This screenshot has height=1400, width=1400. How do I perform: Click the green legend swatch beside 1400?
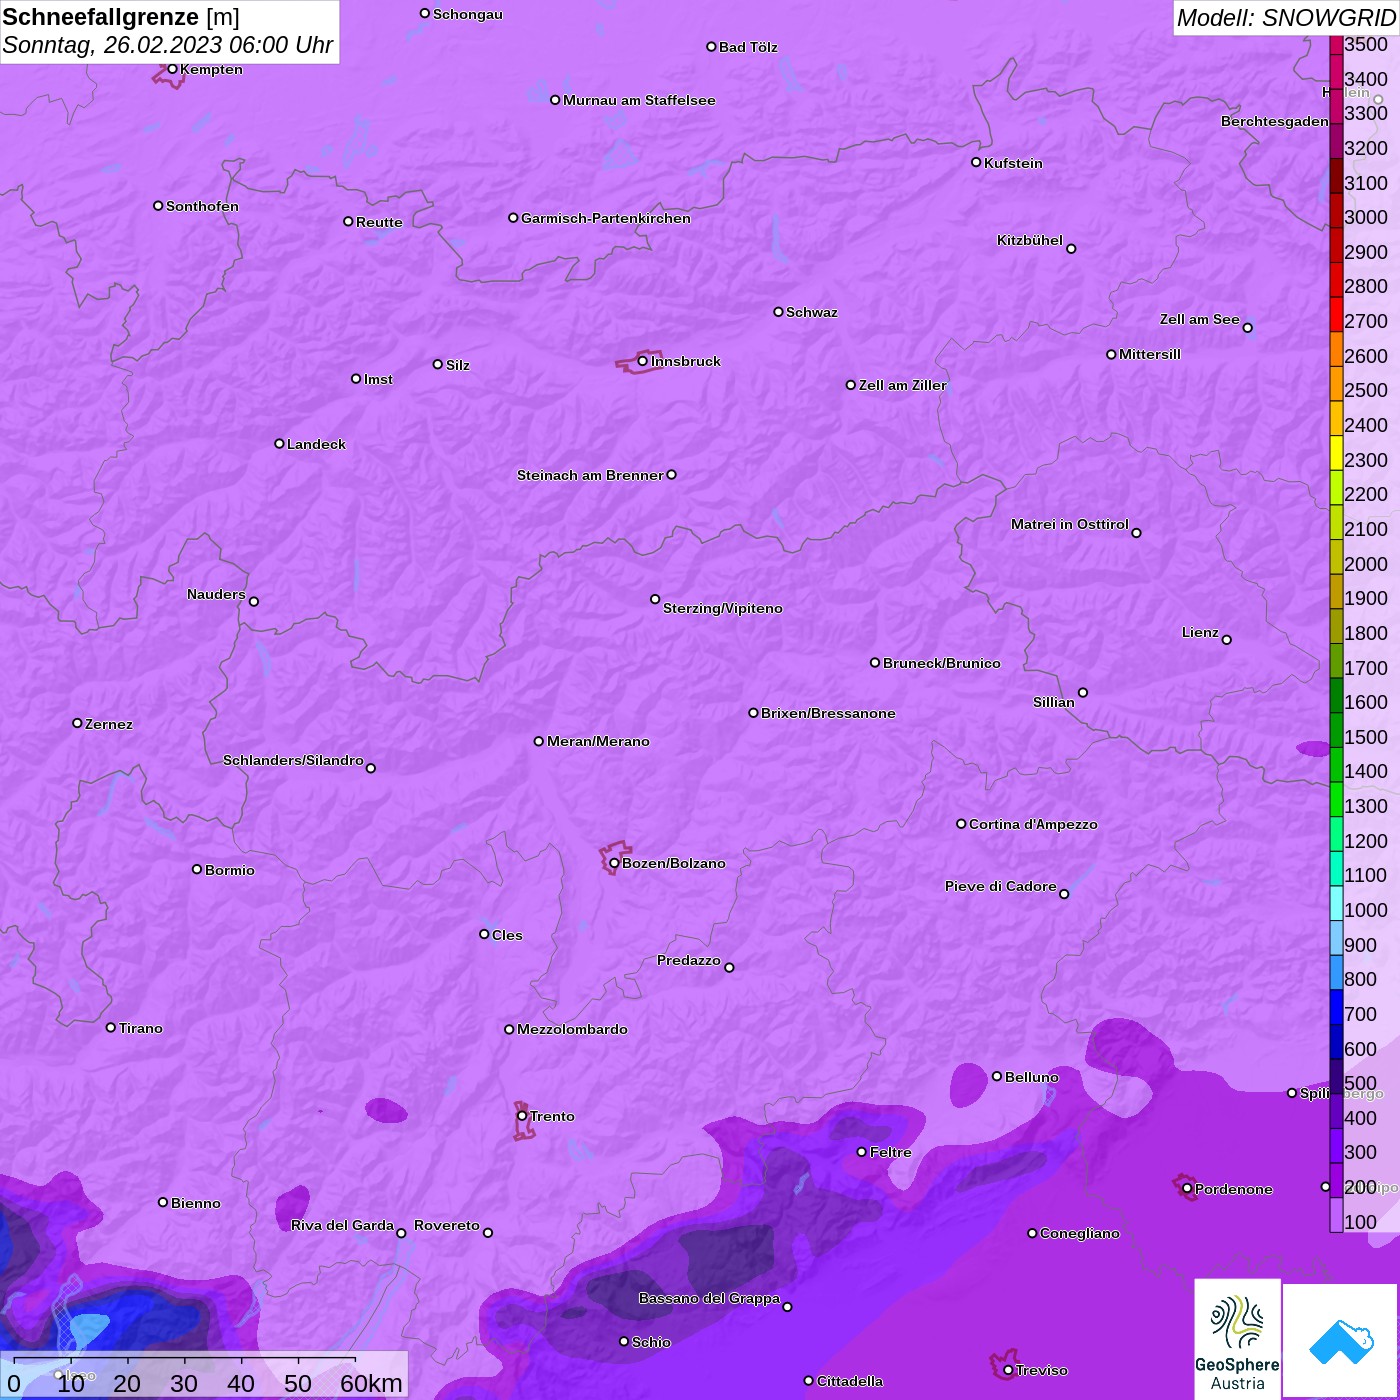point(1336,764)
